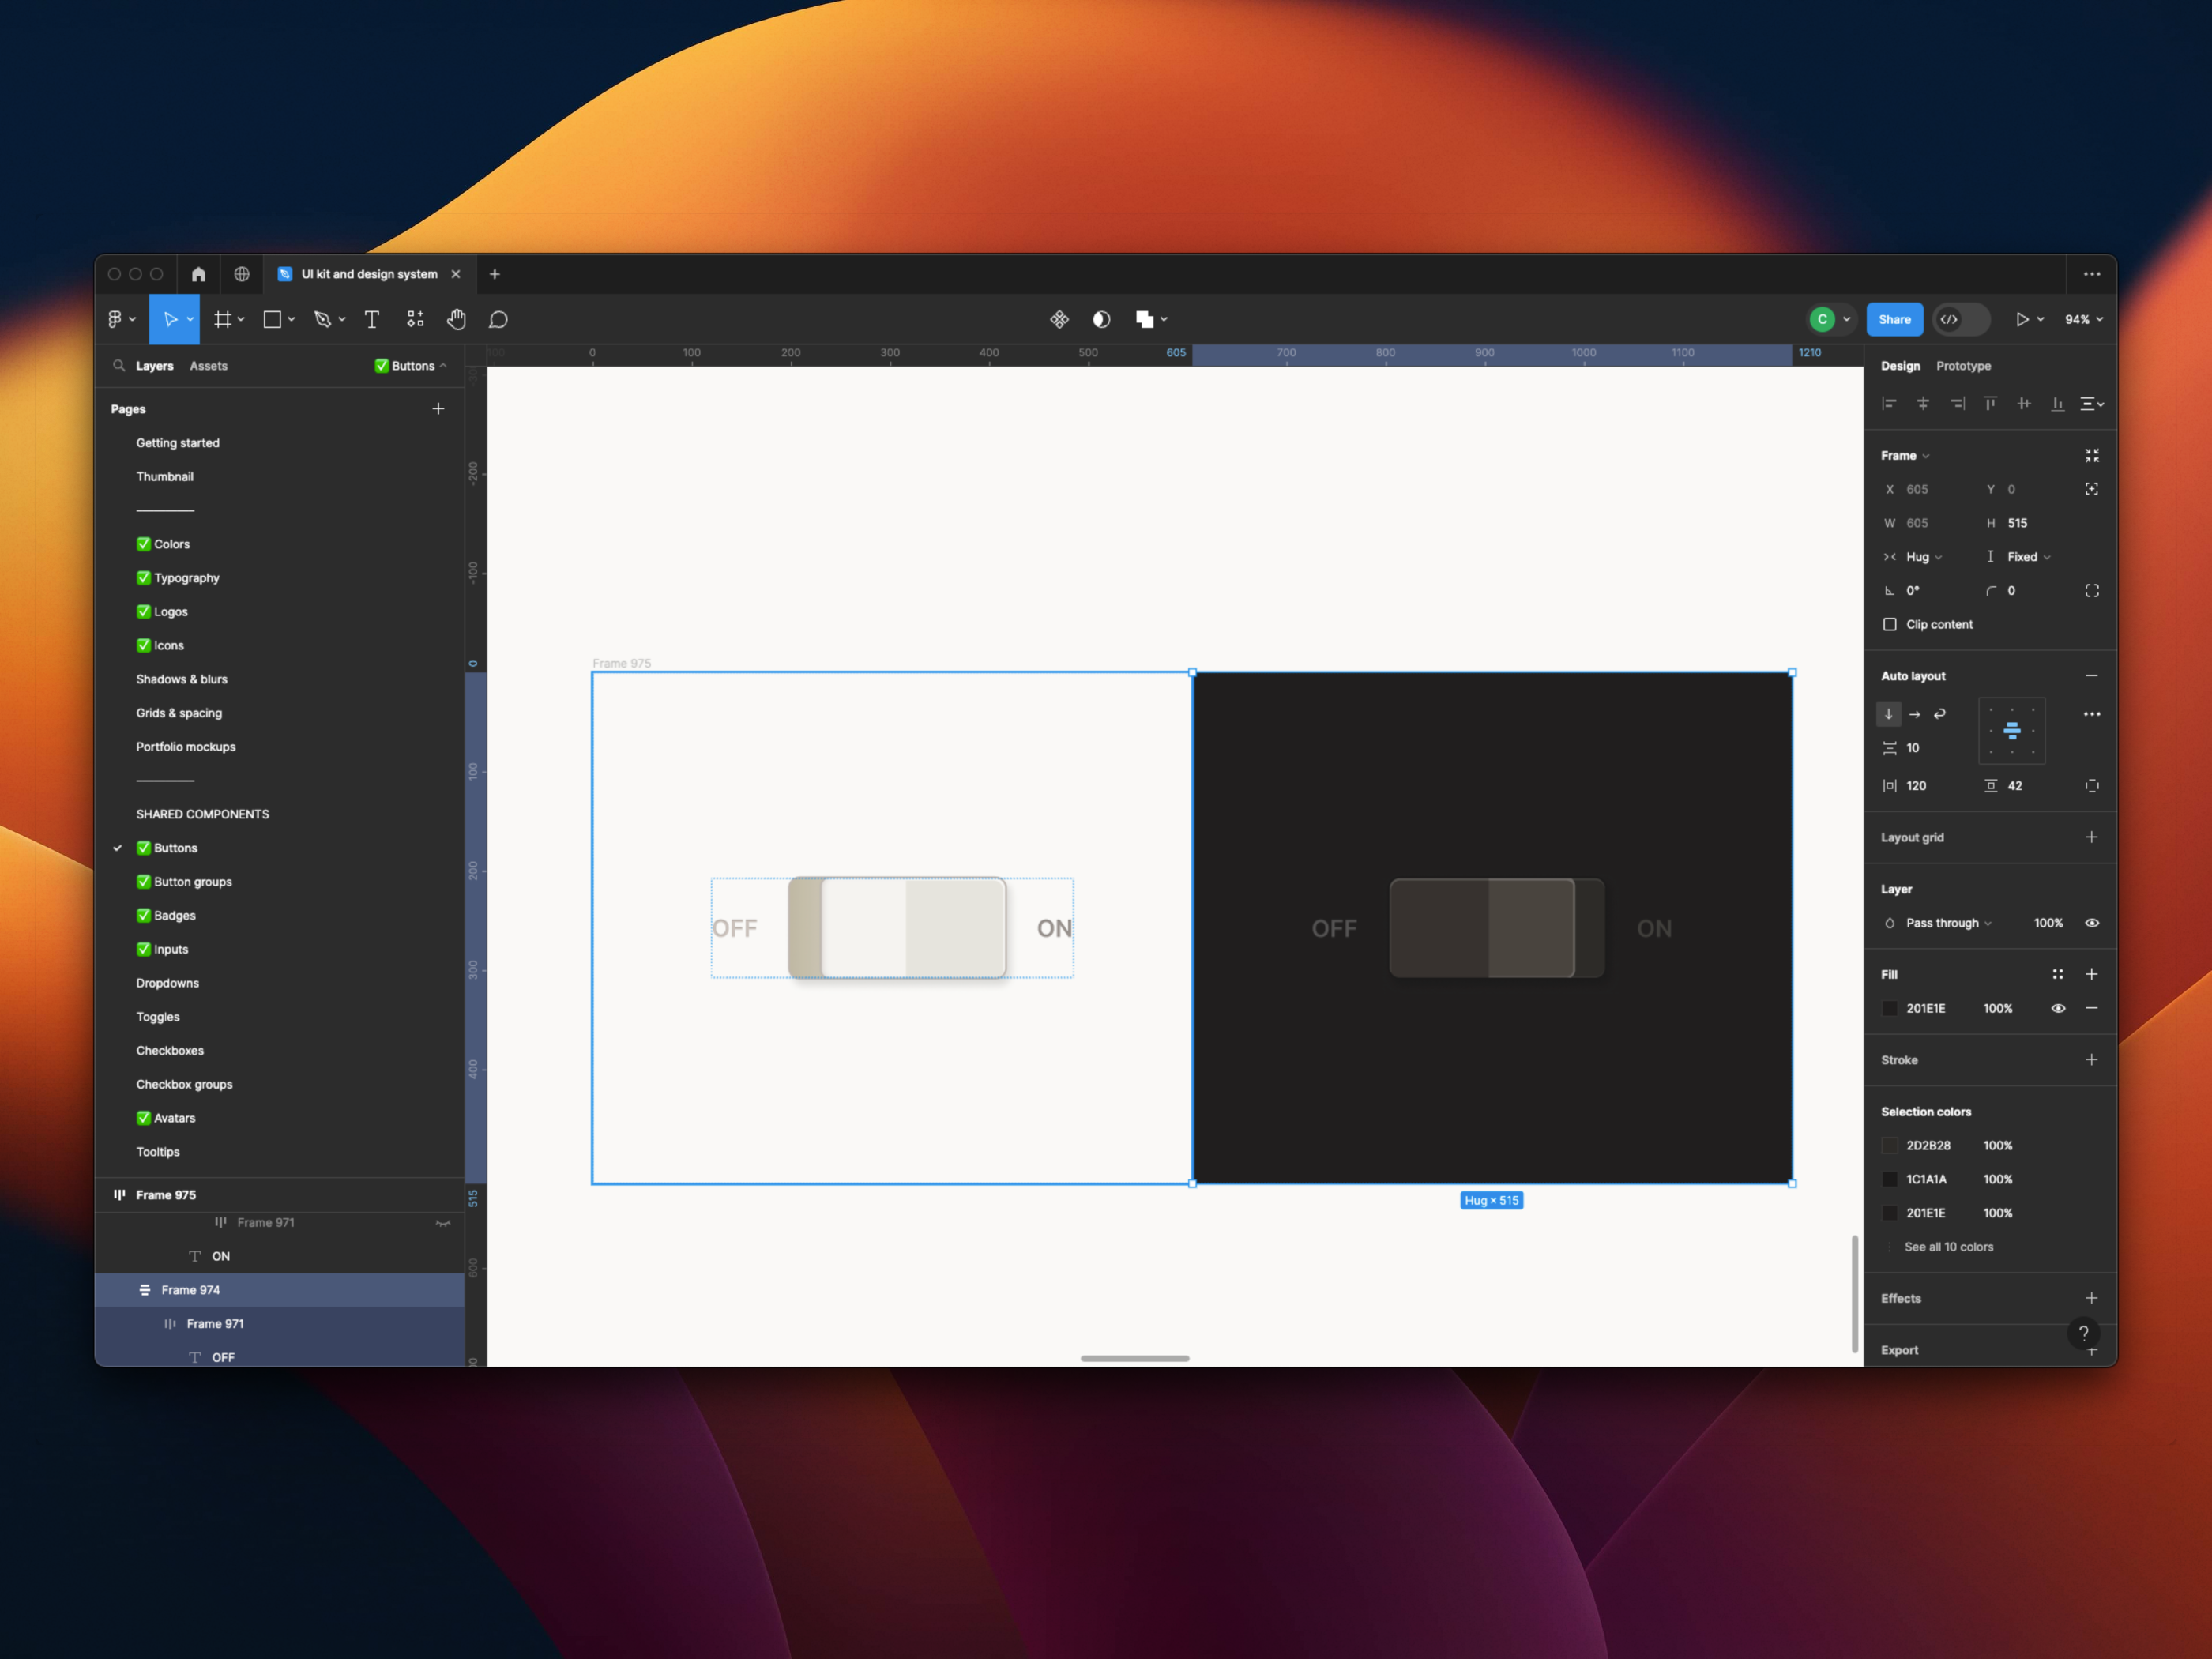The height and width of the screenshot is (1659, 2212).
Task: Open Fixed vertical resizing dropdown
Action: click(2029, 557)
